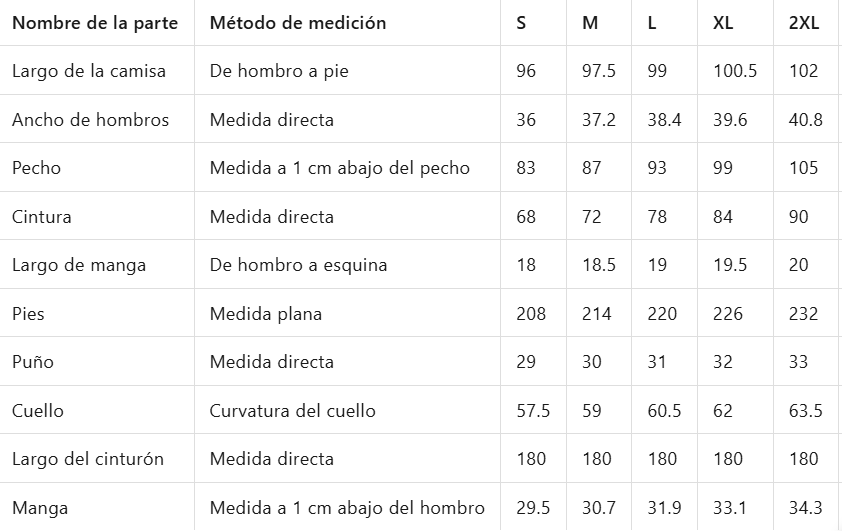Image resolution: width=842 pixels, height=531 pixels.
Task: Select the XL size column header
Action: point(723,23)
